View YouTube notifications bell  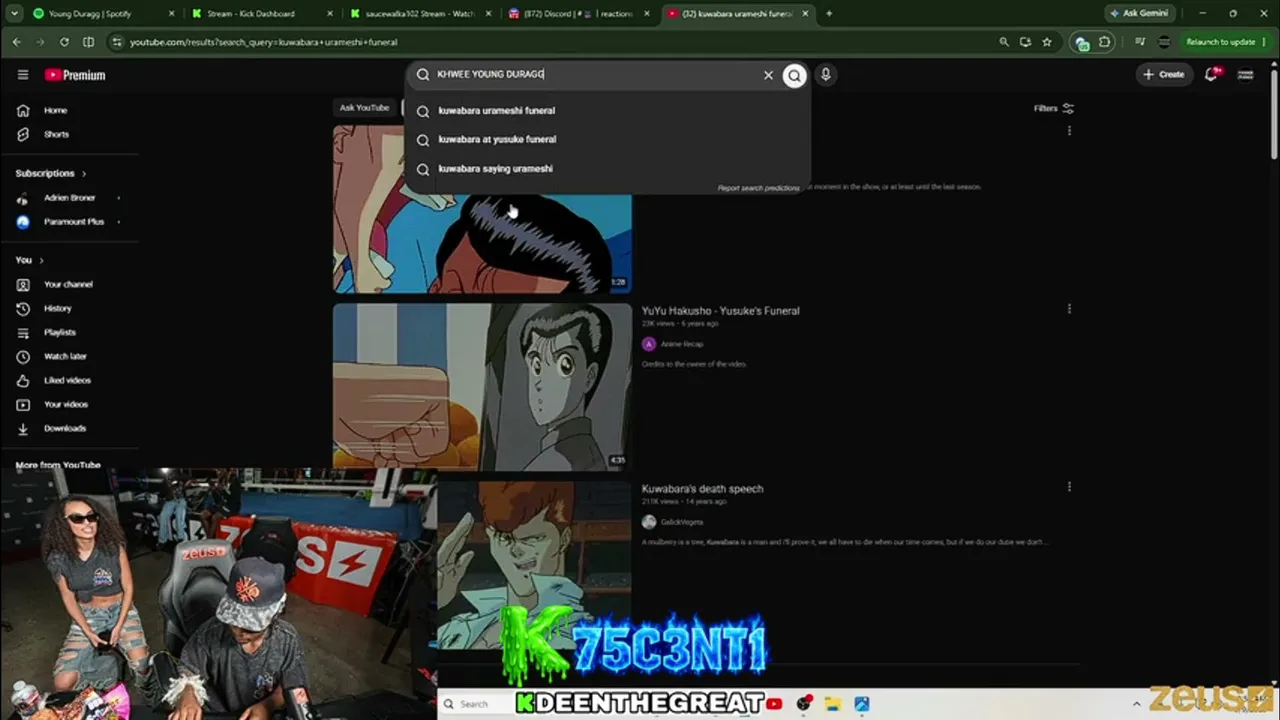[x=1212, y=74]
